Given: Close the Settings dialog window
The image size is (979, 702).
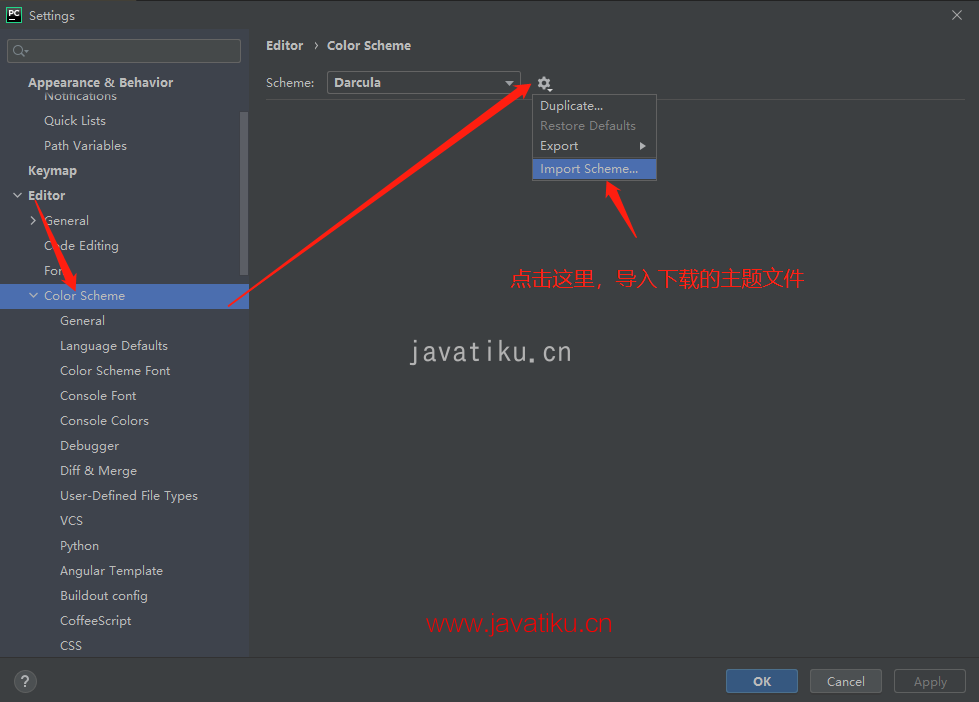Looking at the screenshot, I should click(956, 15).
